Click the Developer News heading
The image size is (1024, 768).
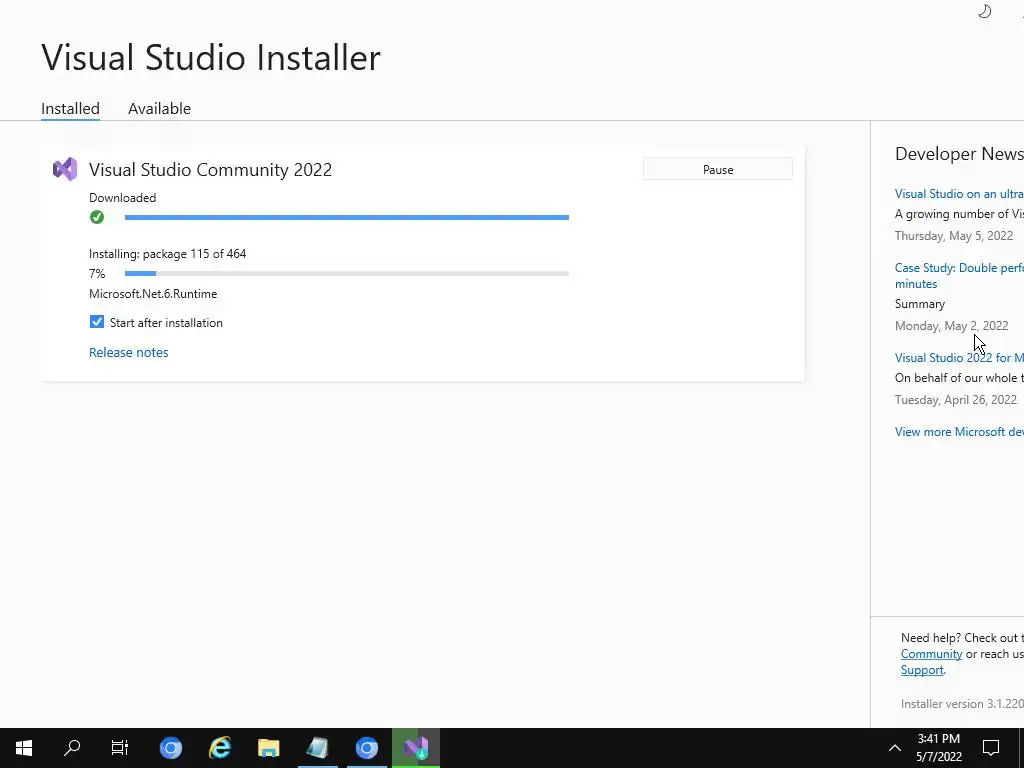point(959,153)
